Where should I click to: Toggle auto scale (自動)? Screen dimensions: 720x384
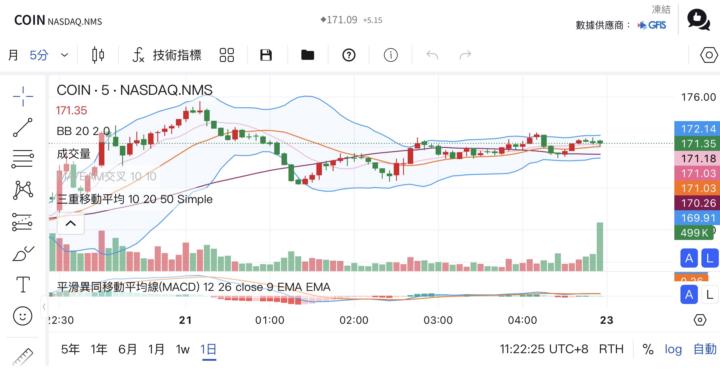pyautogui.click(x=705, y=349)
